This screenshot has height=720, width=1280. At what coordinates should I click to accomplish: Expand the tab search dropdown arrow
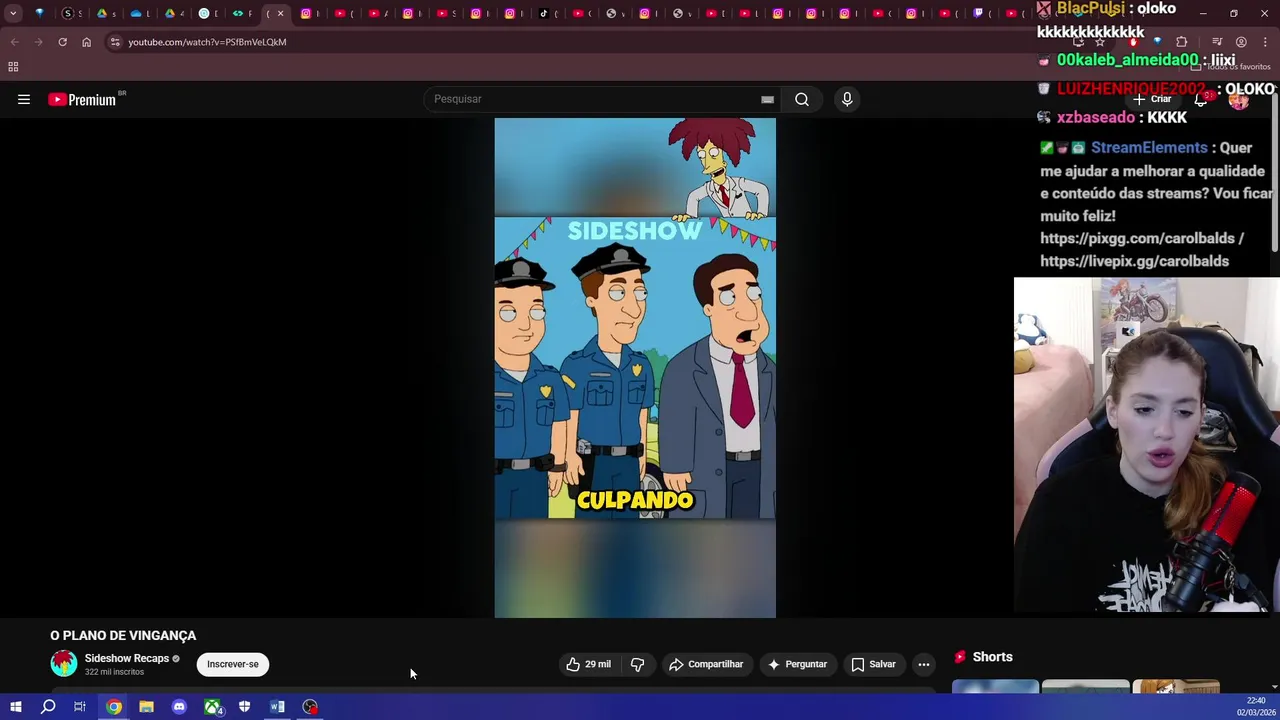click(13, 13)
